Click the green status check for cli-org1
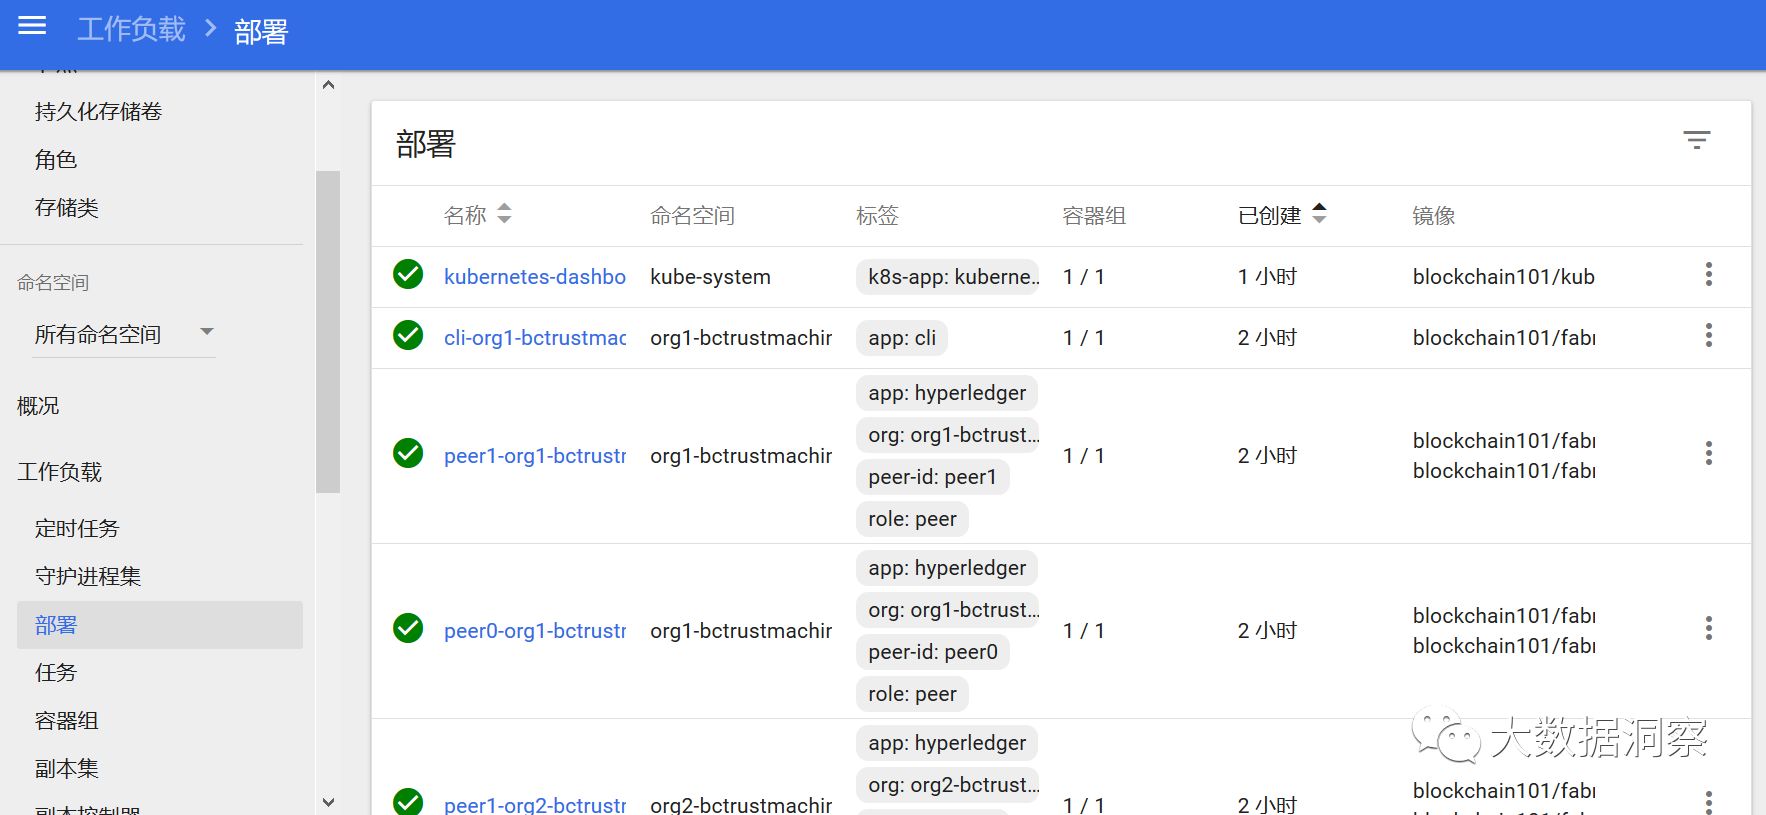The width and height of the screenshot is (1766, 815). [408, 335]
